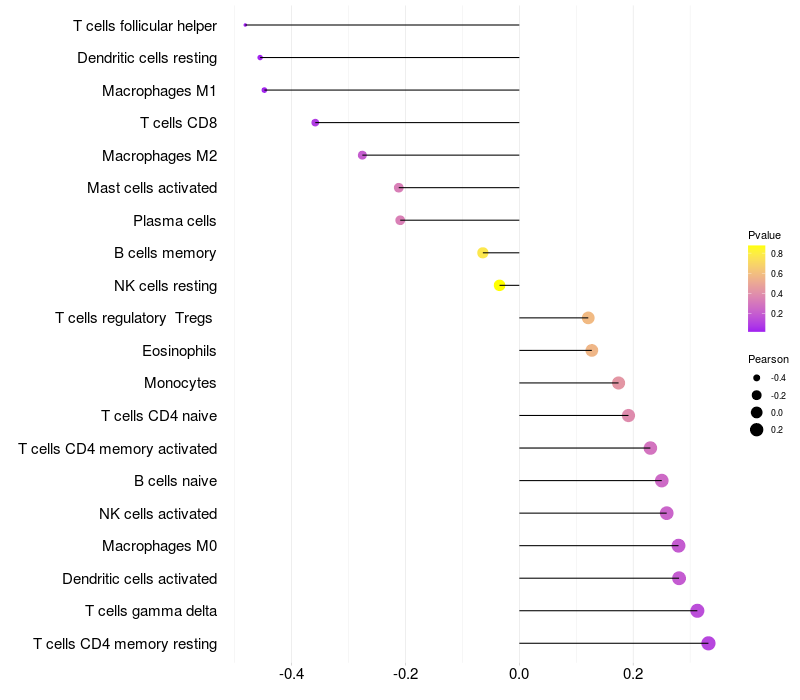Click the Pearson legend title

[x=768, y=359]
